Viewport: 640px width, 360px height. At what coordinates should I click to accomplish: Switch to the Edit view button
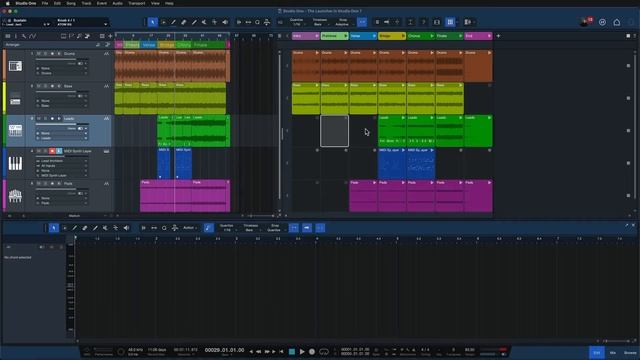click(x=597, y=352)
